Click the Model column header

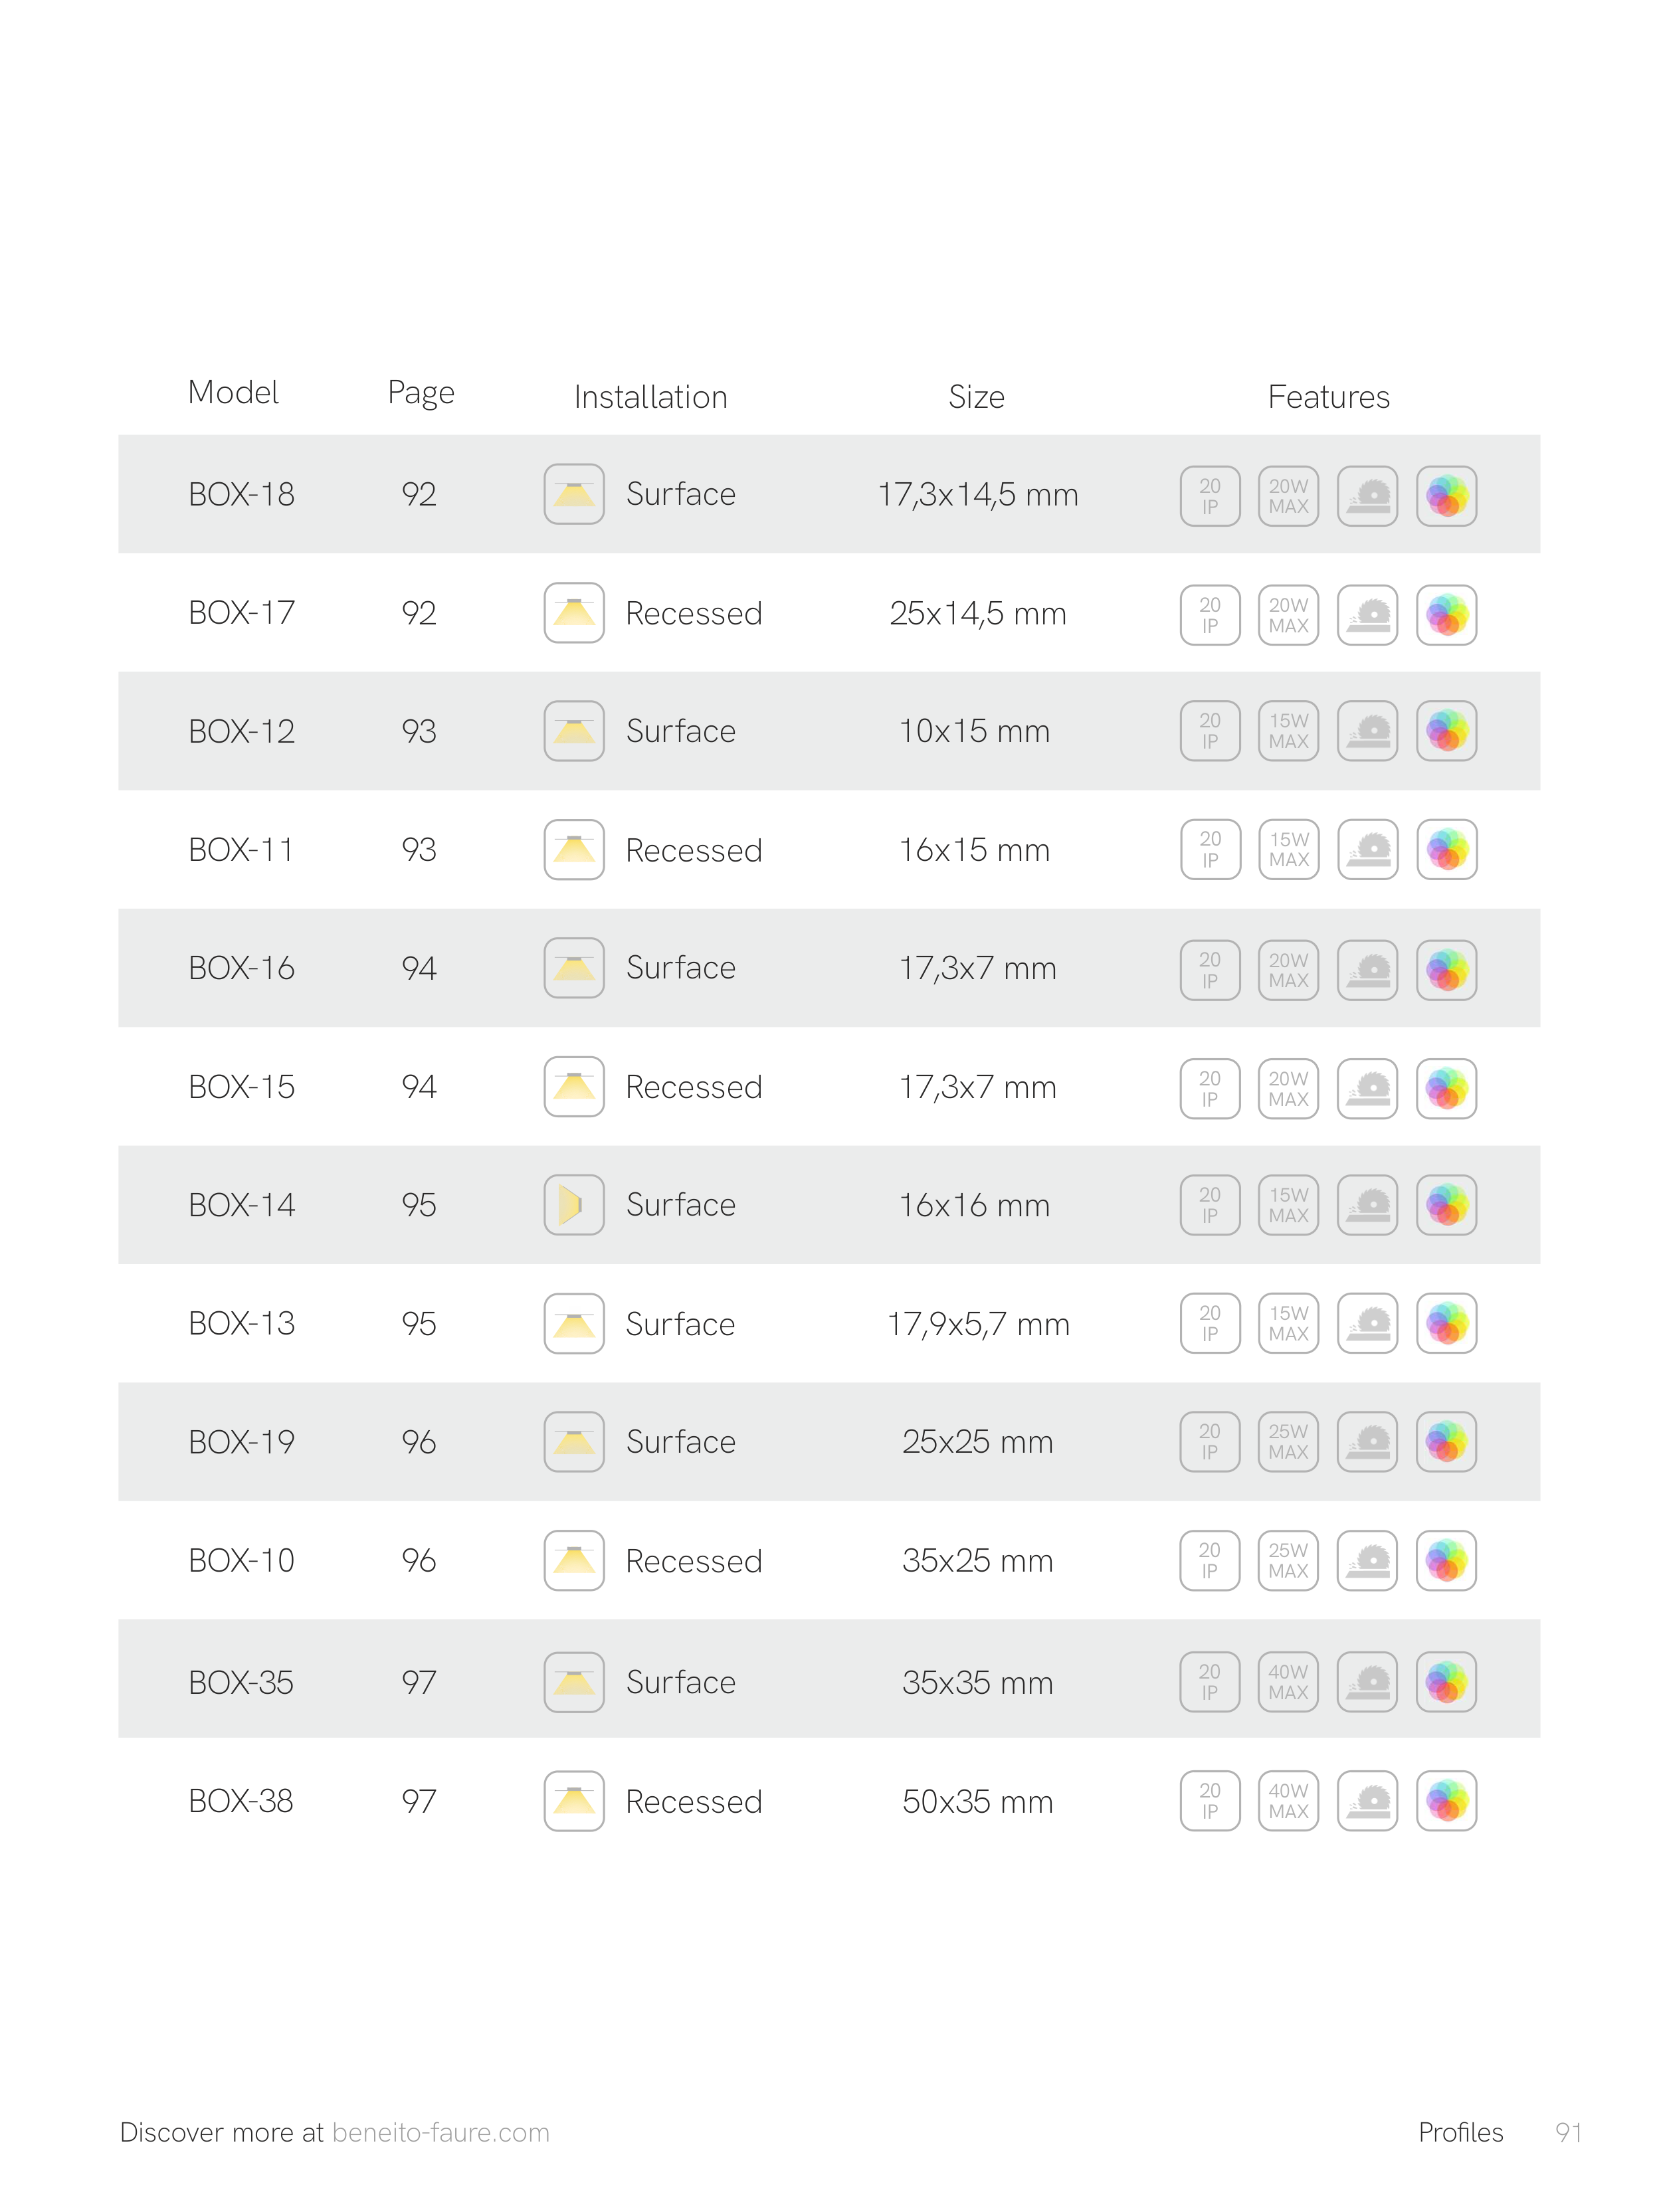[233, 392]
